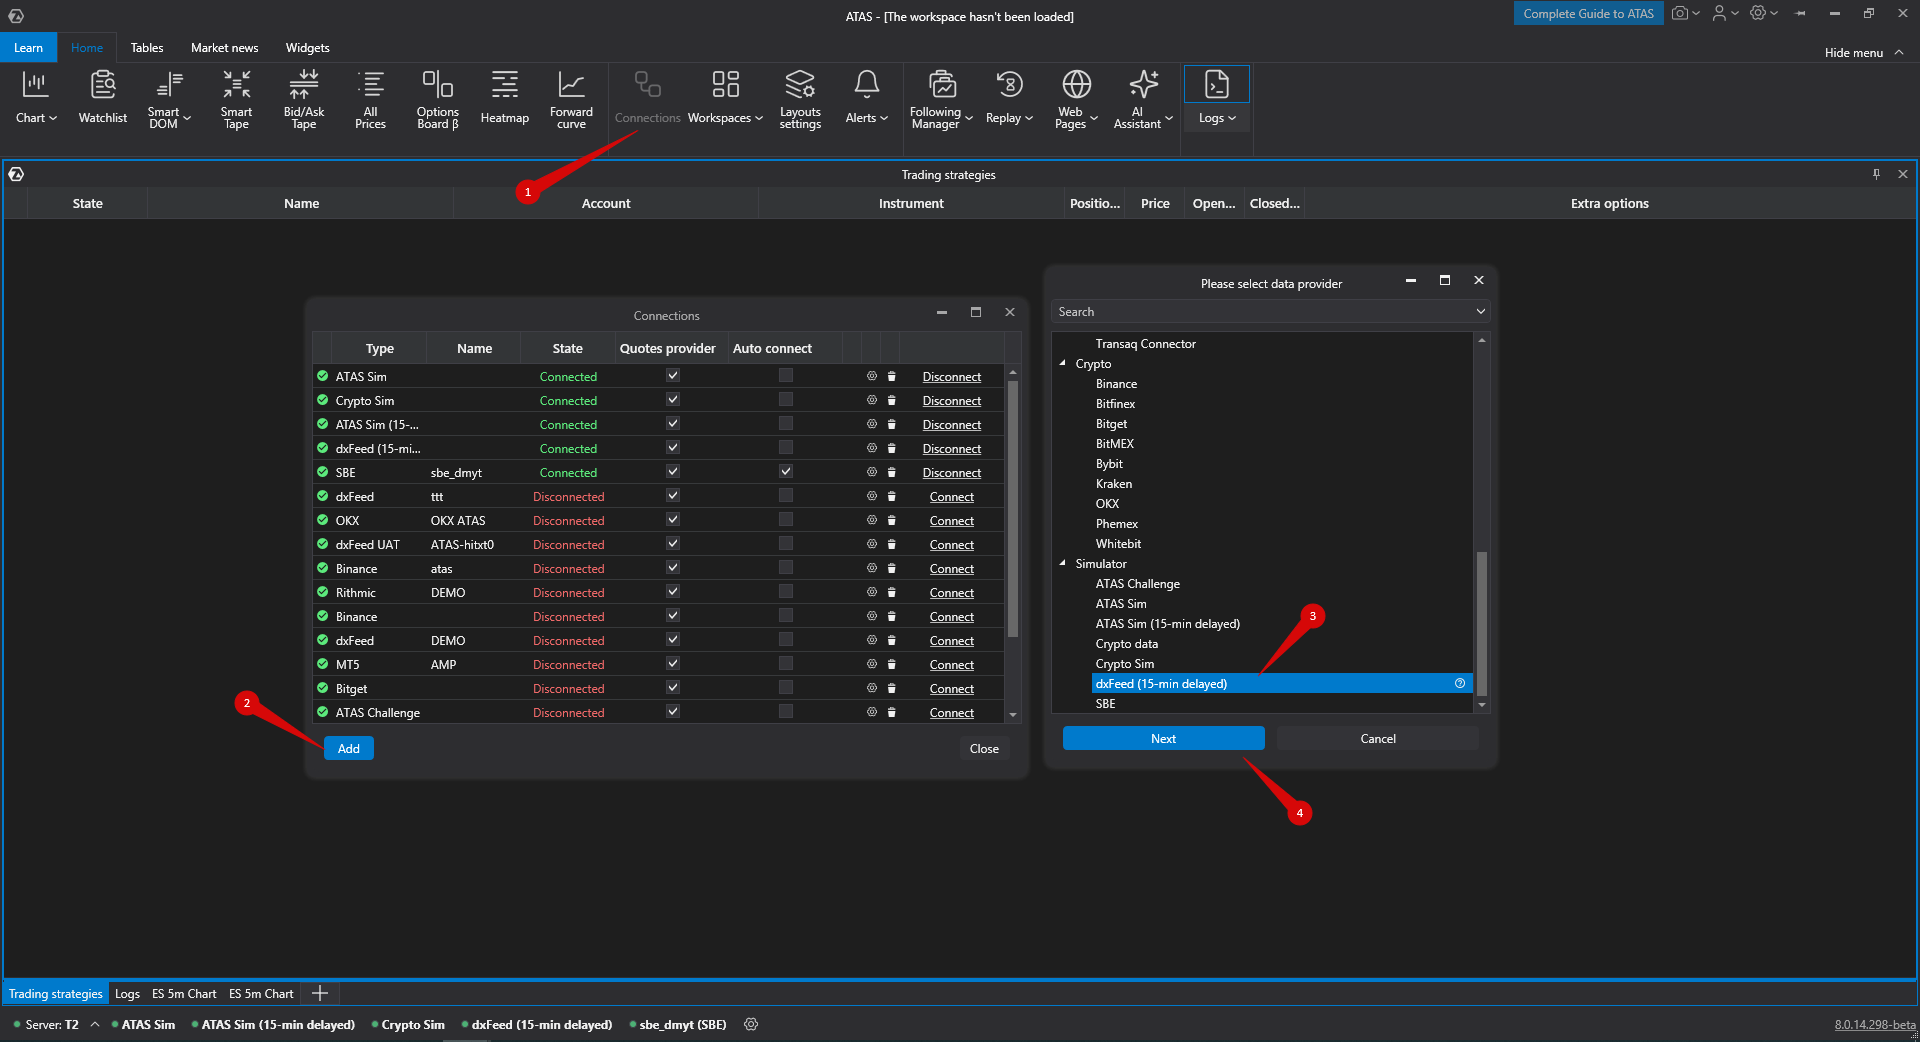This screenshot has height=1042, width=1920.
Task: Open the Following Manager
Action: [x=941, y=98]
